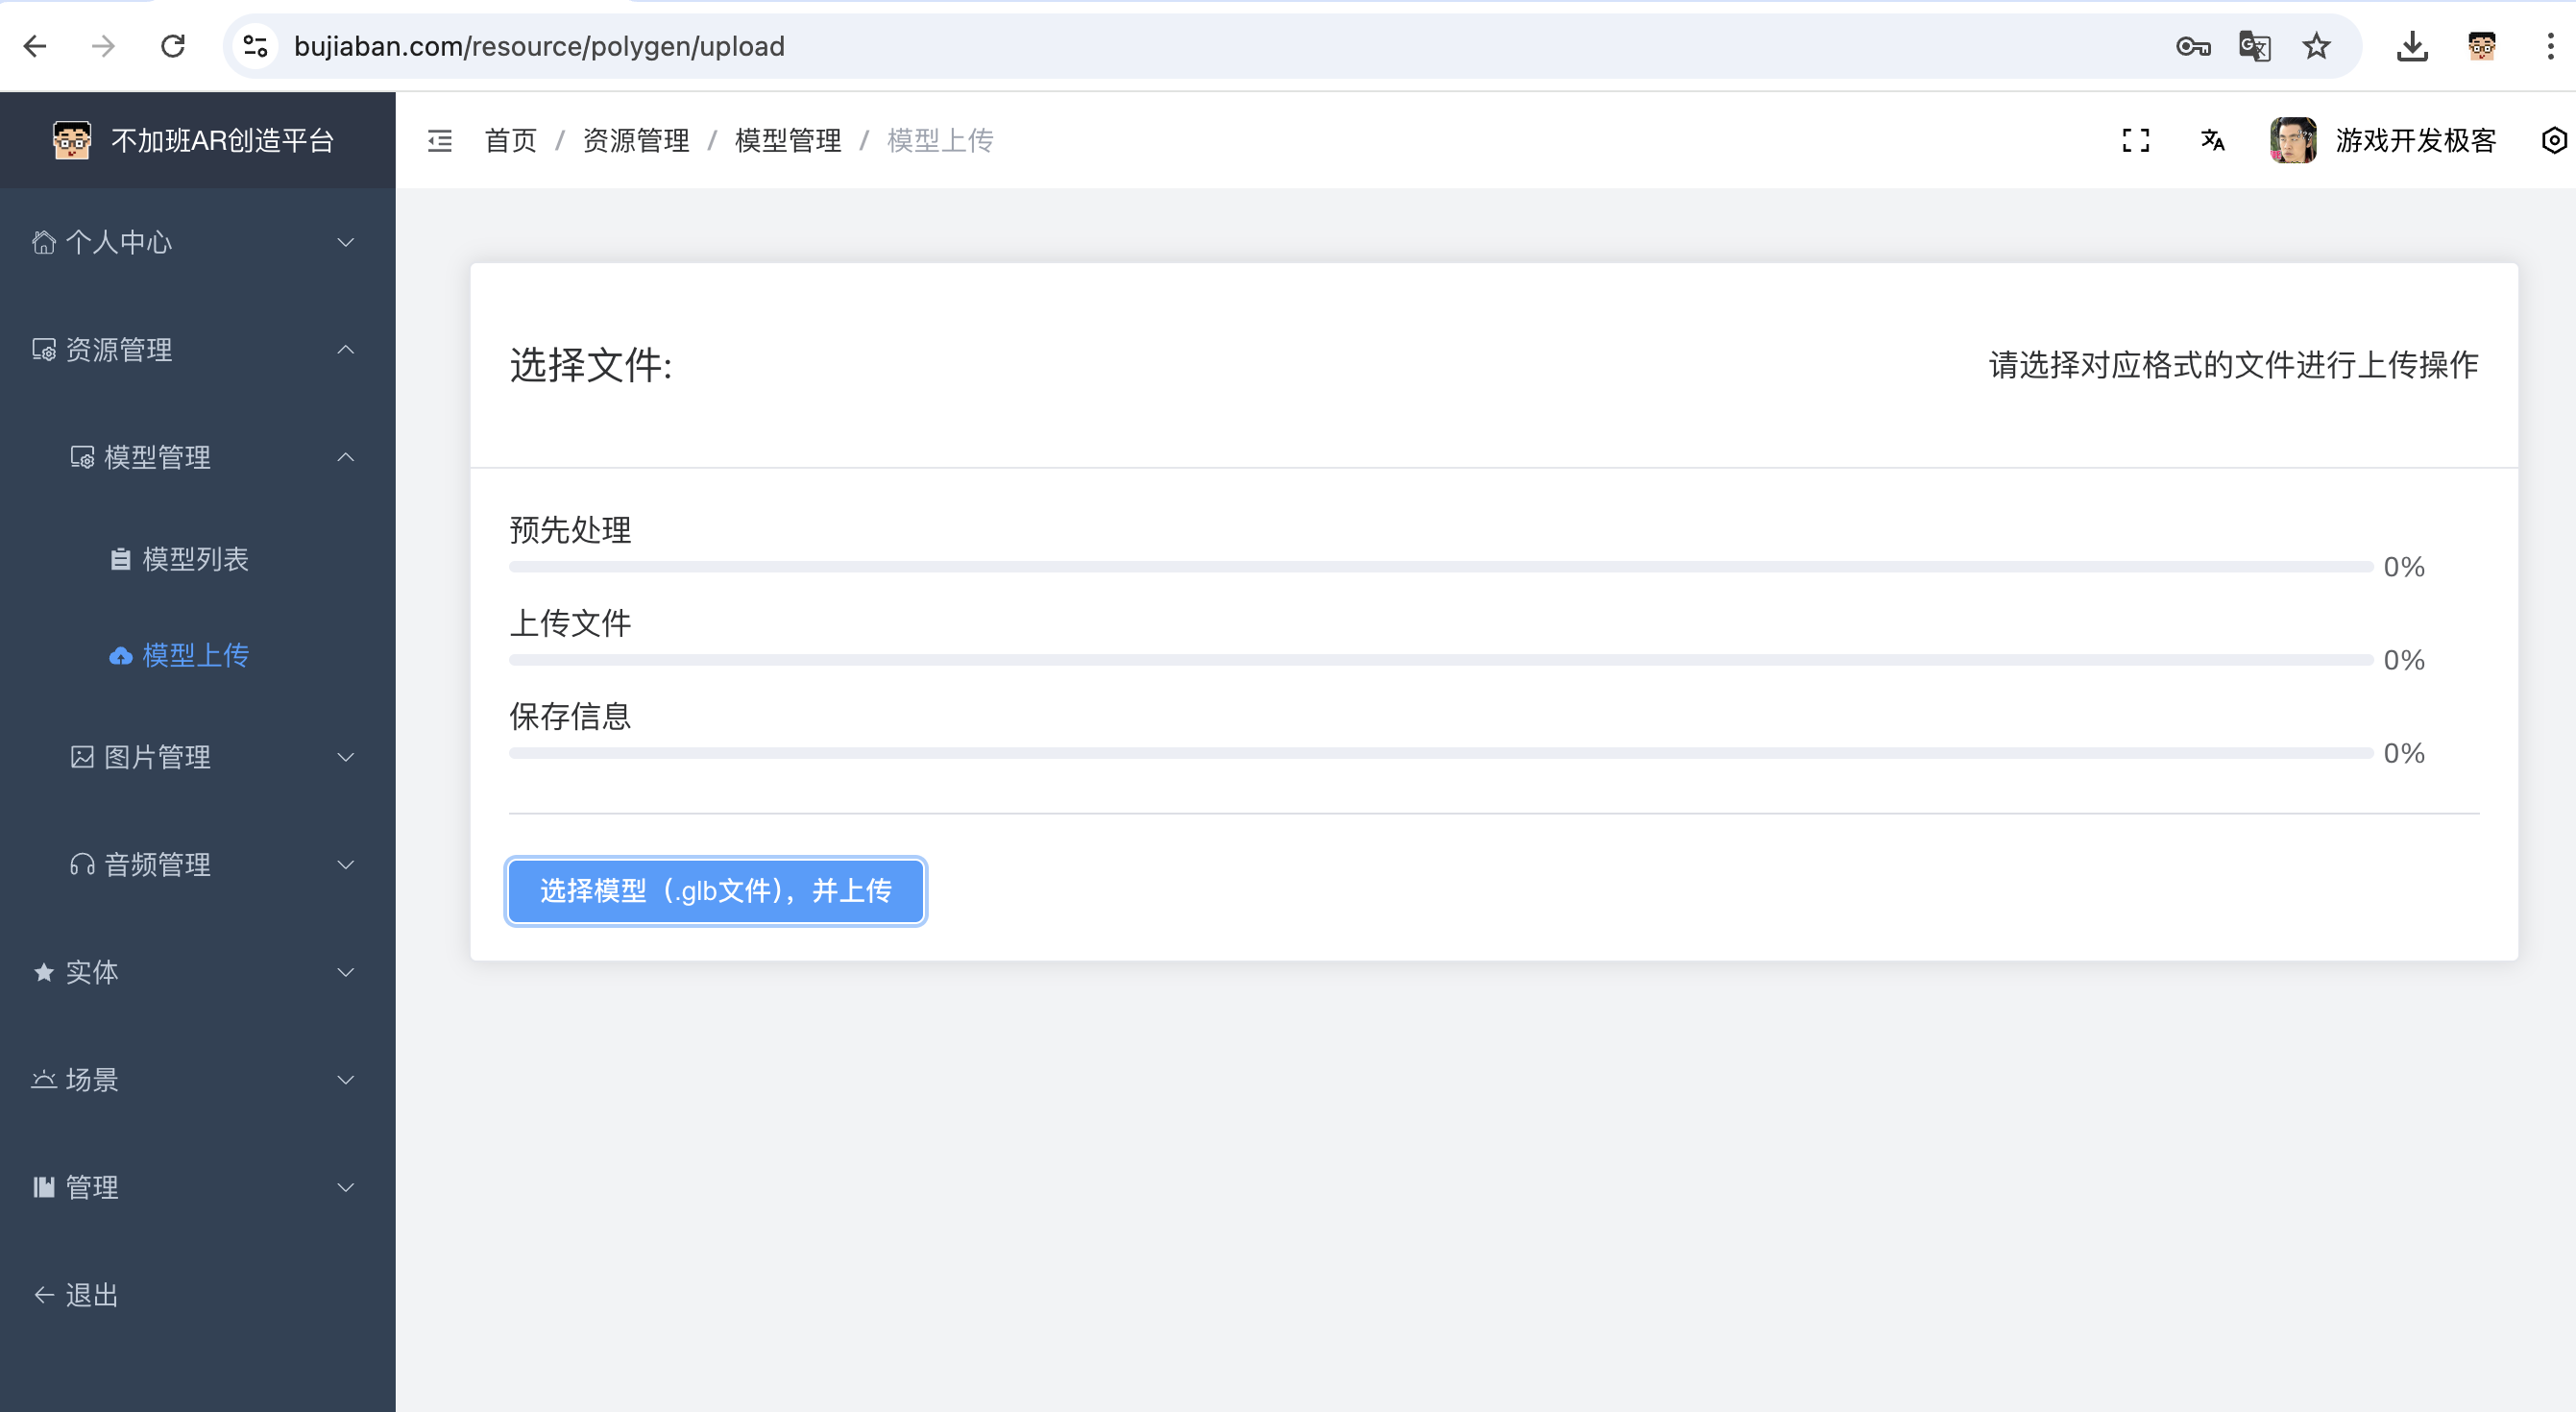2576x1412 pixels.
Task: Expand the 图片管理 chevron
Action: pos(346,757)
